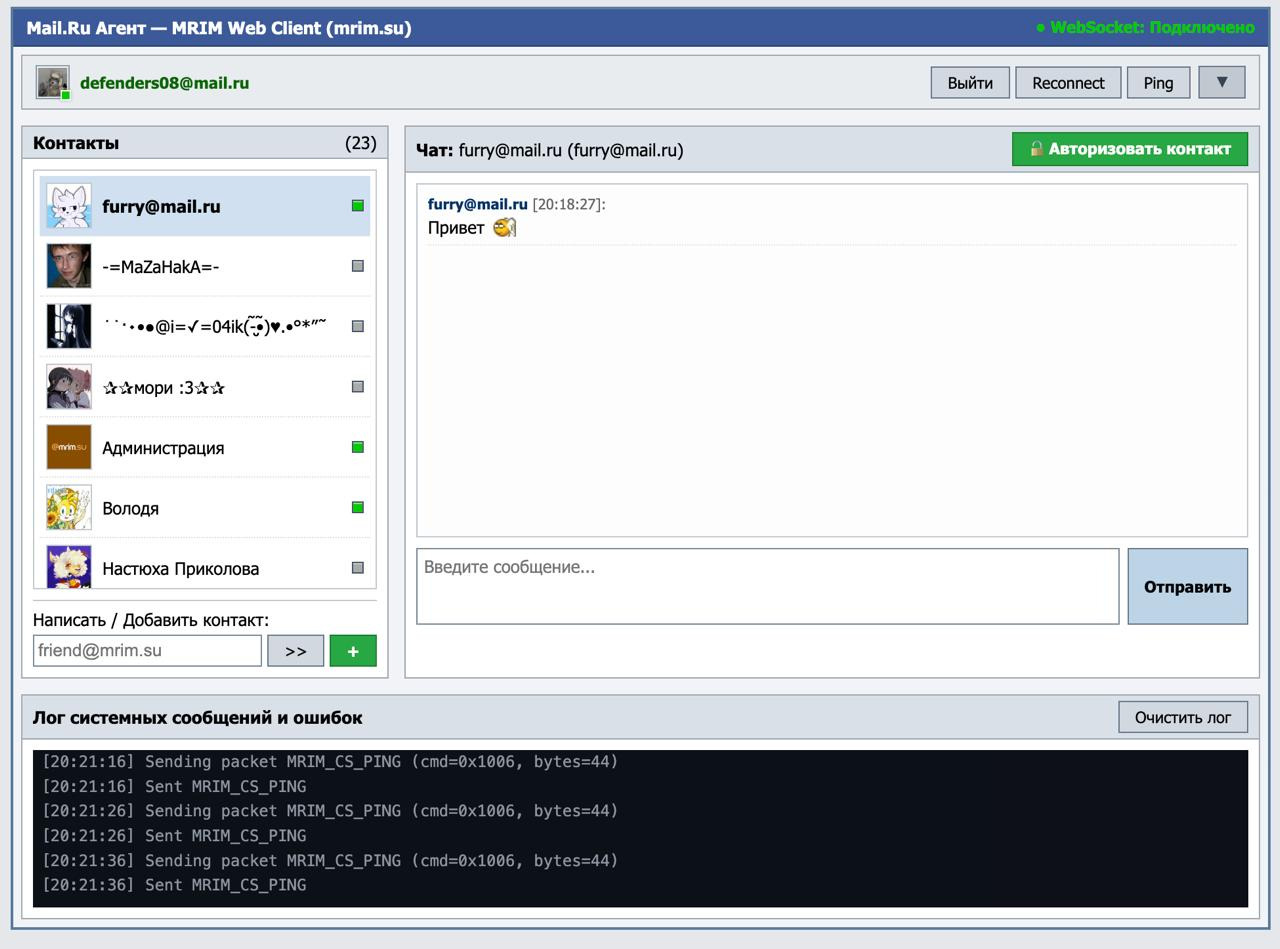The height and width of the screenshot is (949, 1280).
Task: Click the status indicator for Настюха Приколова
Action: point(358,568)
